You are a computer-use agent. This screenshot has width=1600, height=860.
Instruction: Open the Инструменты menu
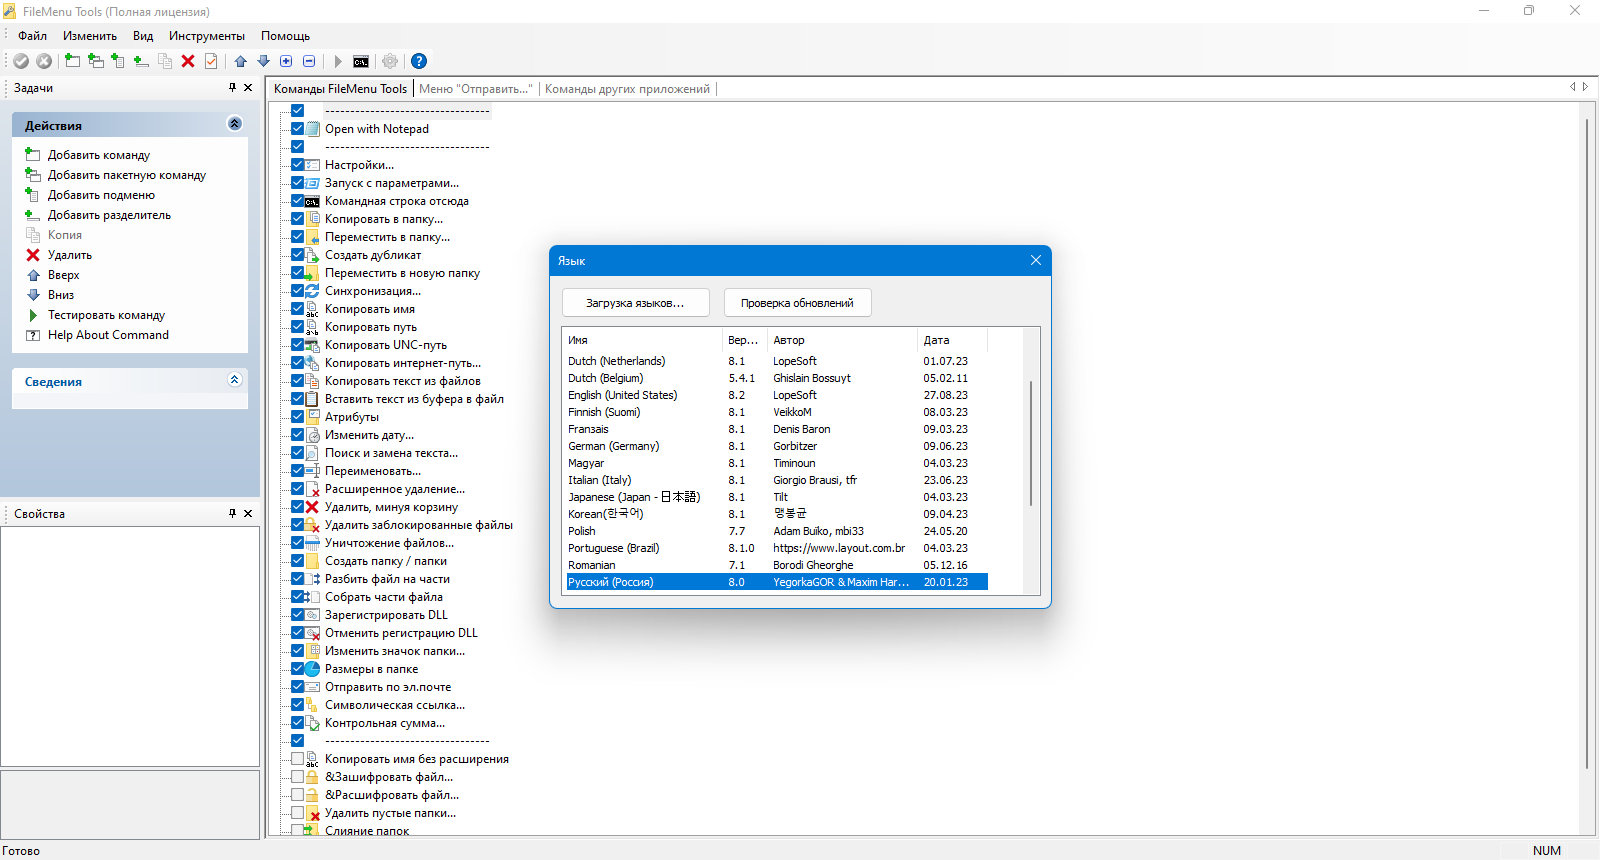click(207, 36)
